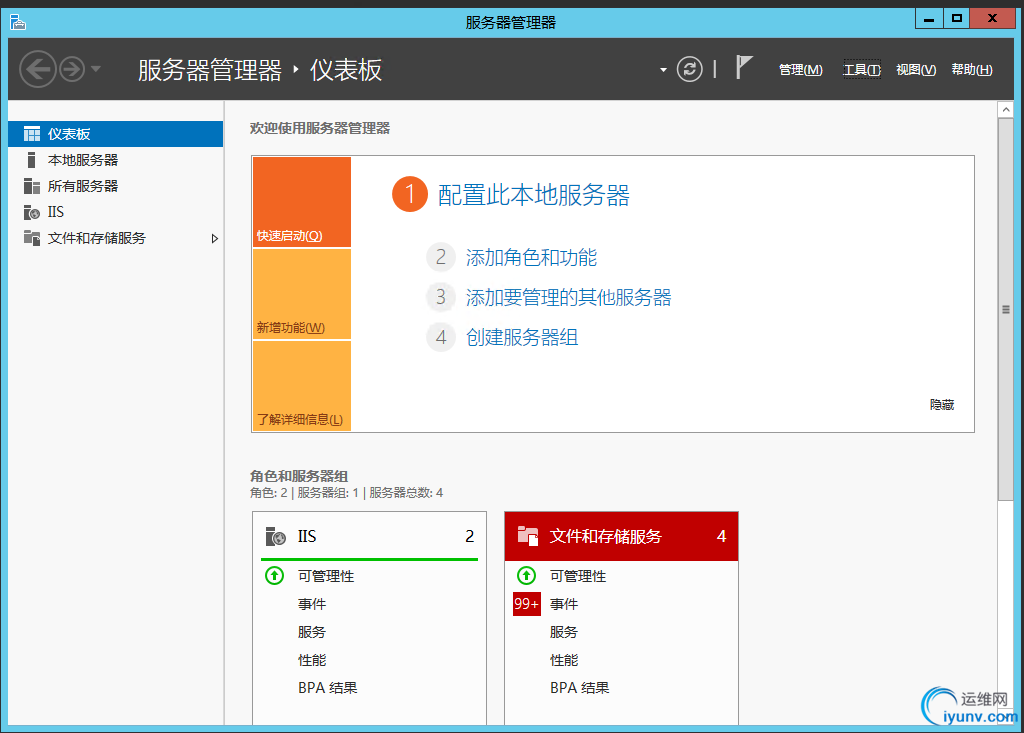The height and width of the screenshot is (733, 1024).
Task: Hide the welcome panel via 隐藏
Action: (942, 405)
